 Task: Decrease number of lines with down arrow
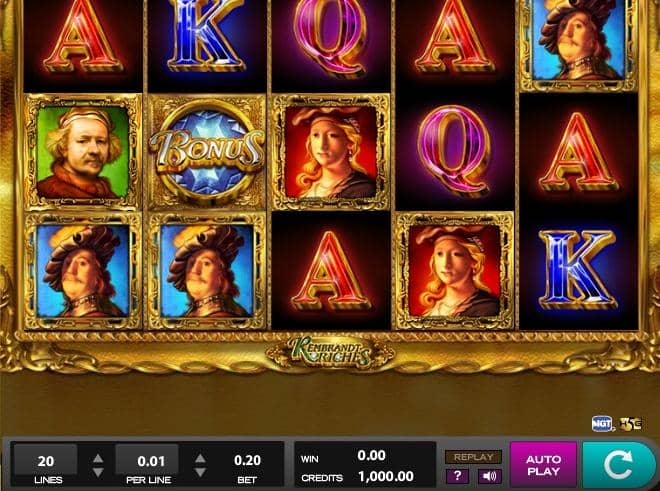tap(98, 472)
